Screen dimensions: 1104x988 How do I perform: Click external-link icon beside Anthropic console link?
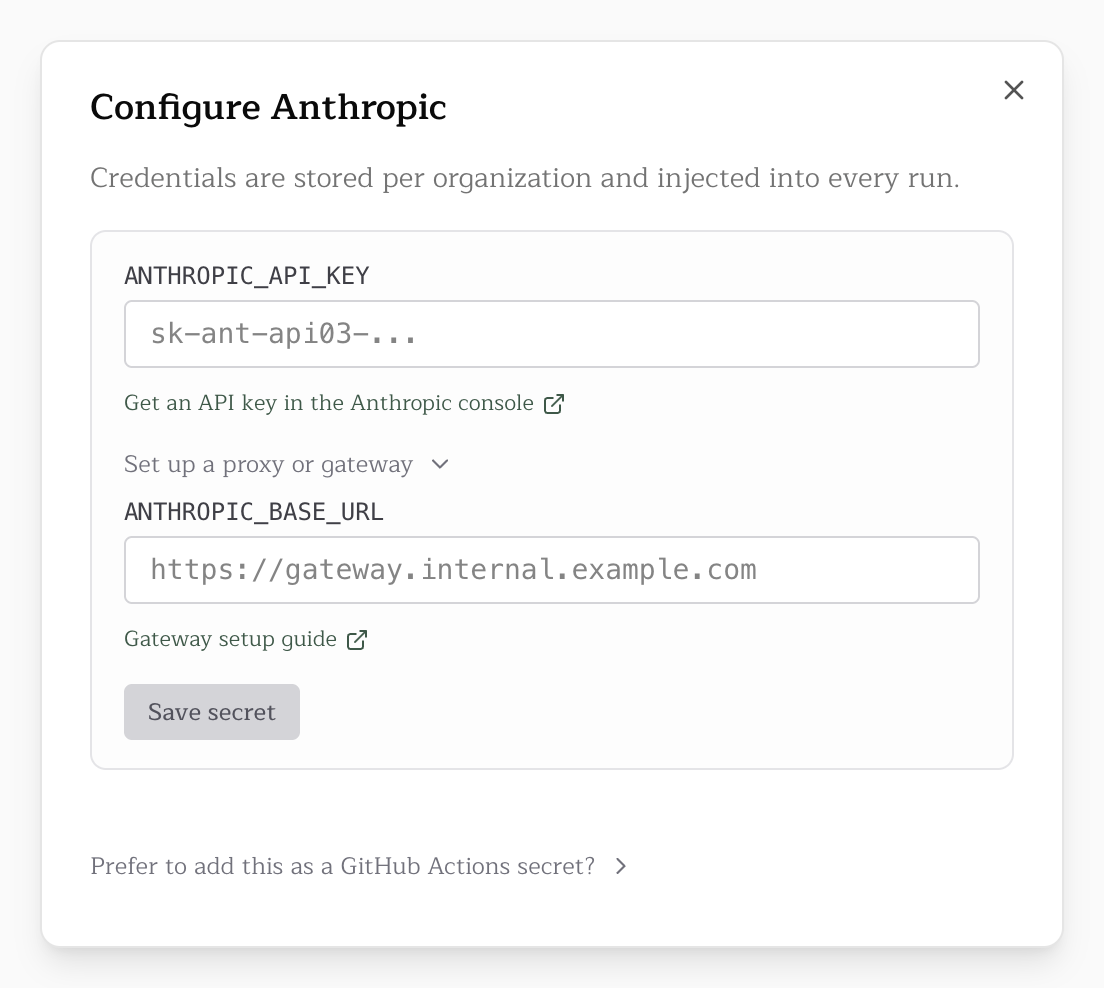coord(553,404)
